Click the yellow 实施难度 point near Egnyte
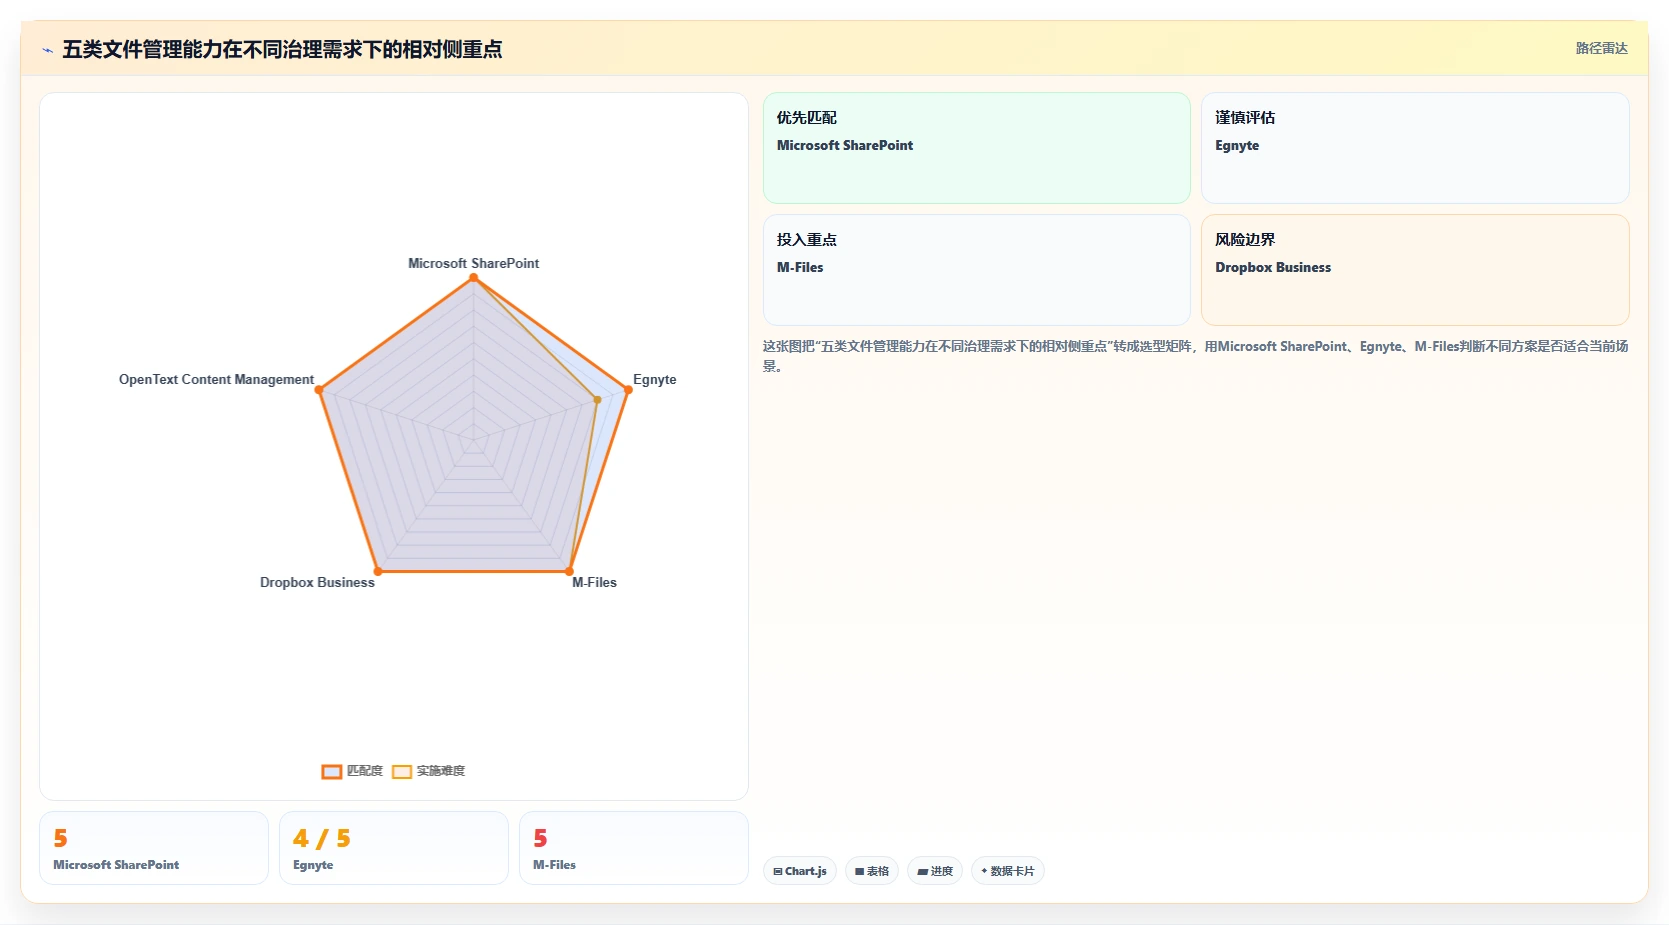Viewport: 1669px width, 925px height. pyautogui.click(x=597, y=400)
